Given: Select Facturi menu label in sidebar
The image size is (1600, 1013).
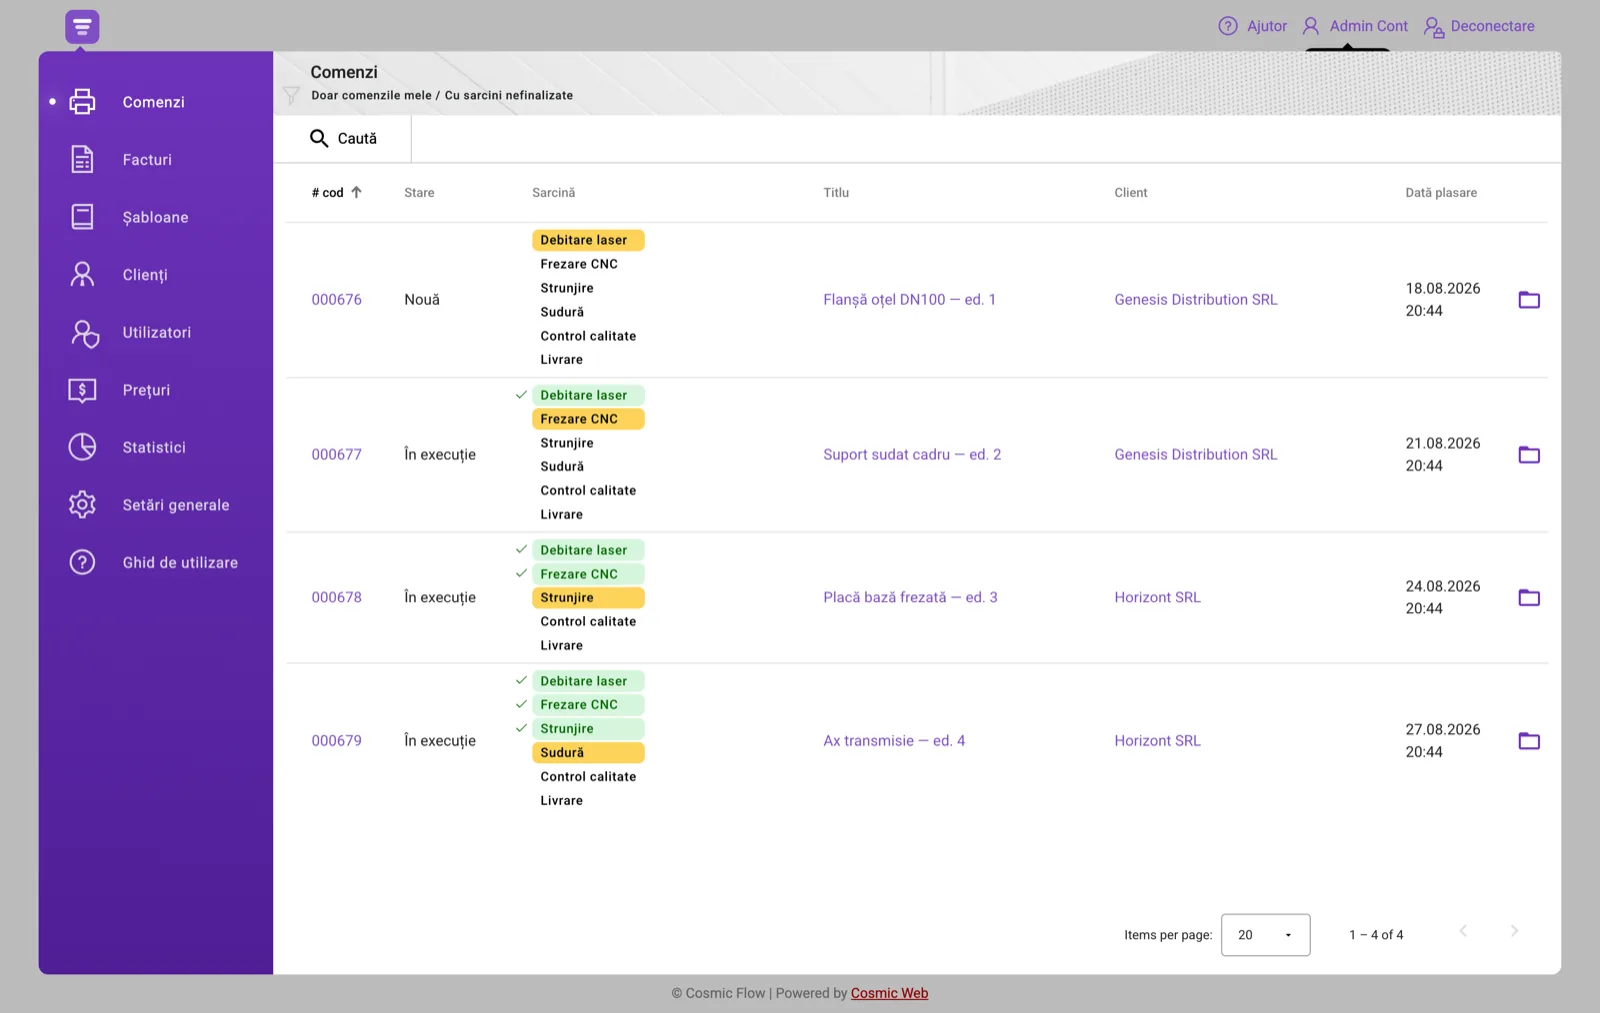Looking at the screenshot, I should coord(147,159).
